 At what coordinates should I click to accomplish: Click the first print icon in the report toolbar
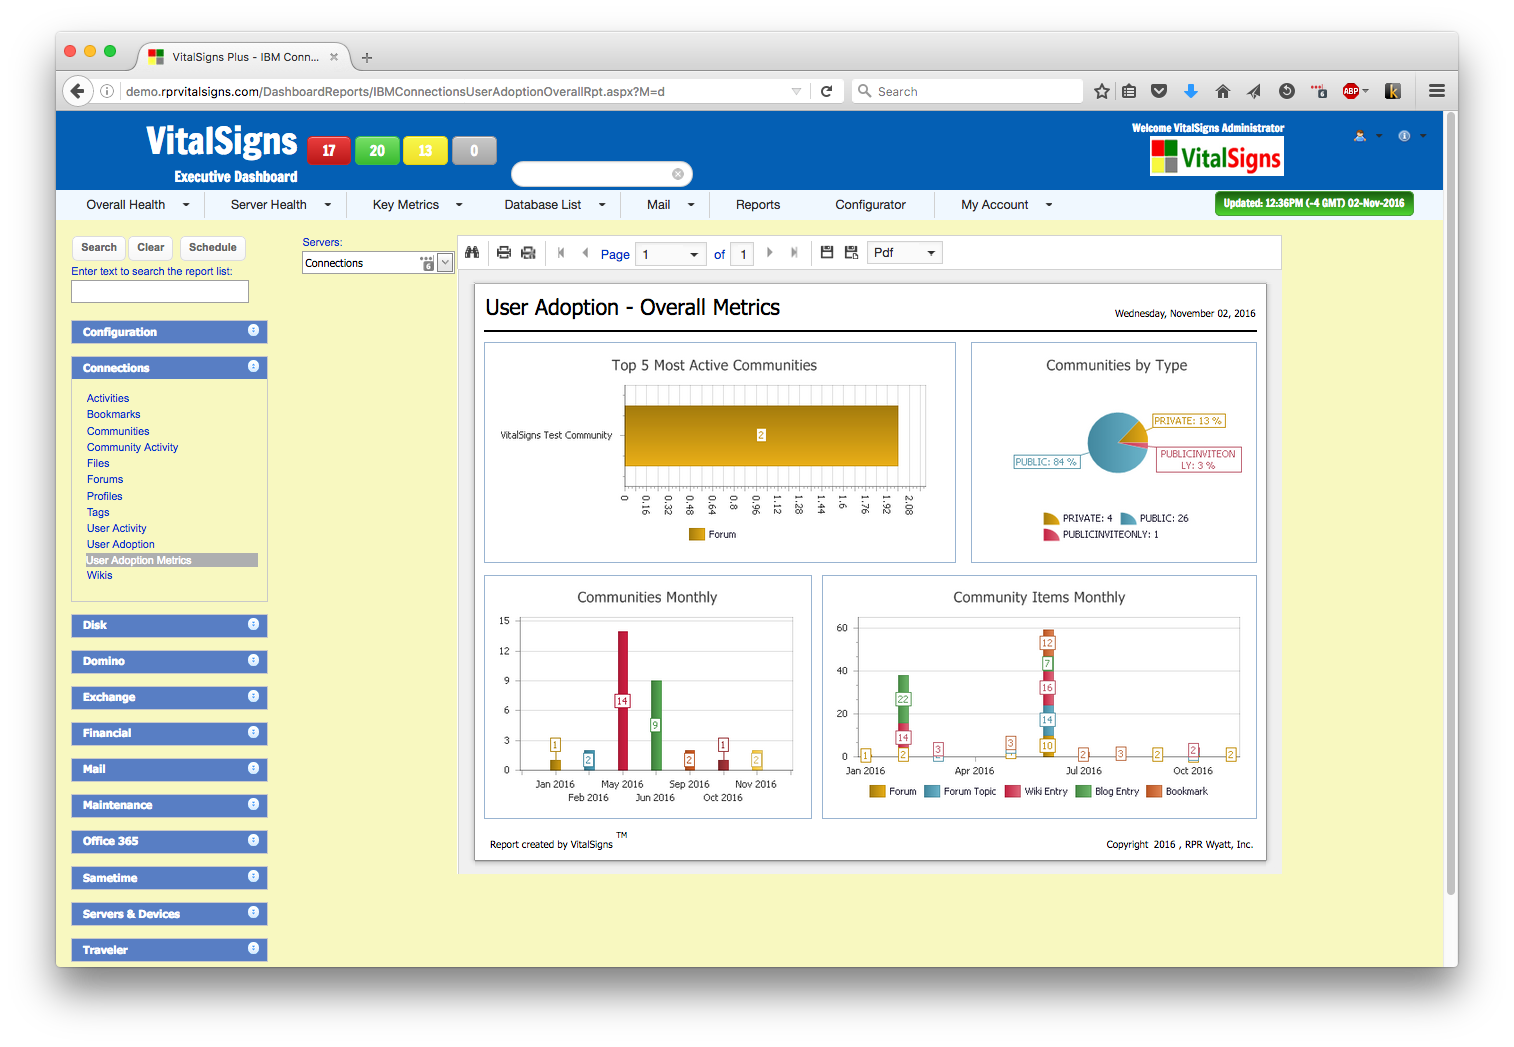point(504,253)
